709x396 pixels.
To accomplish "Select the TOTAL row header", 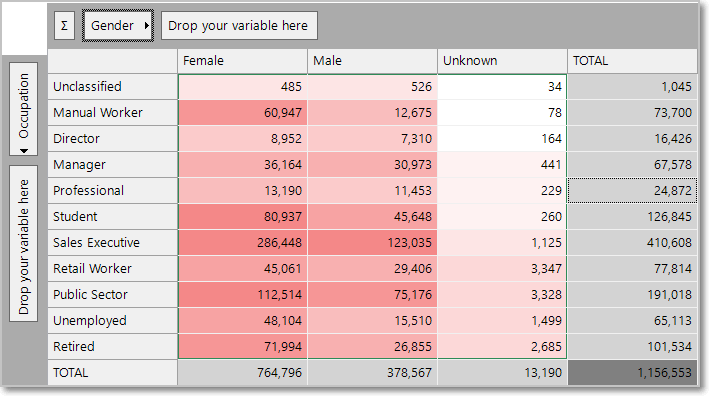I will click(x=113, y=373).
